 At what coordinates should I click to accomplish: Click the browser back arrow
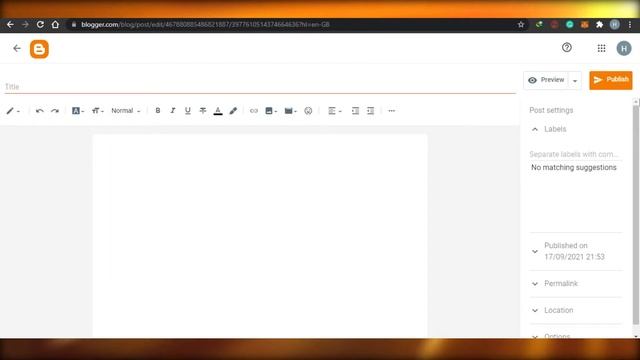[10, 24]
